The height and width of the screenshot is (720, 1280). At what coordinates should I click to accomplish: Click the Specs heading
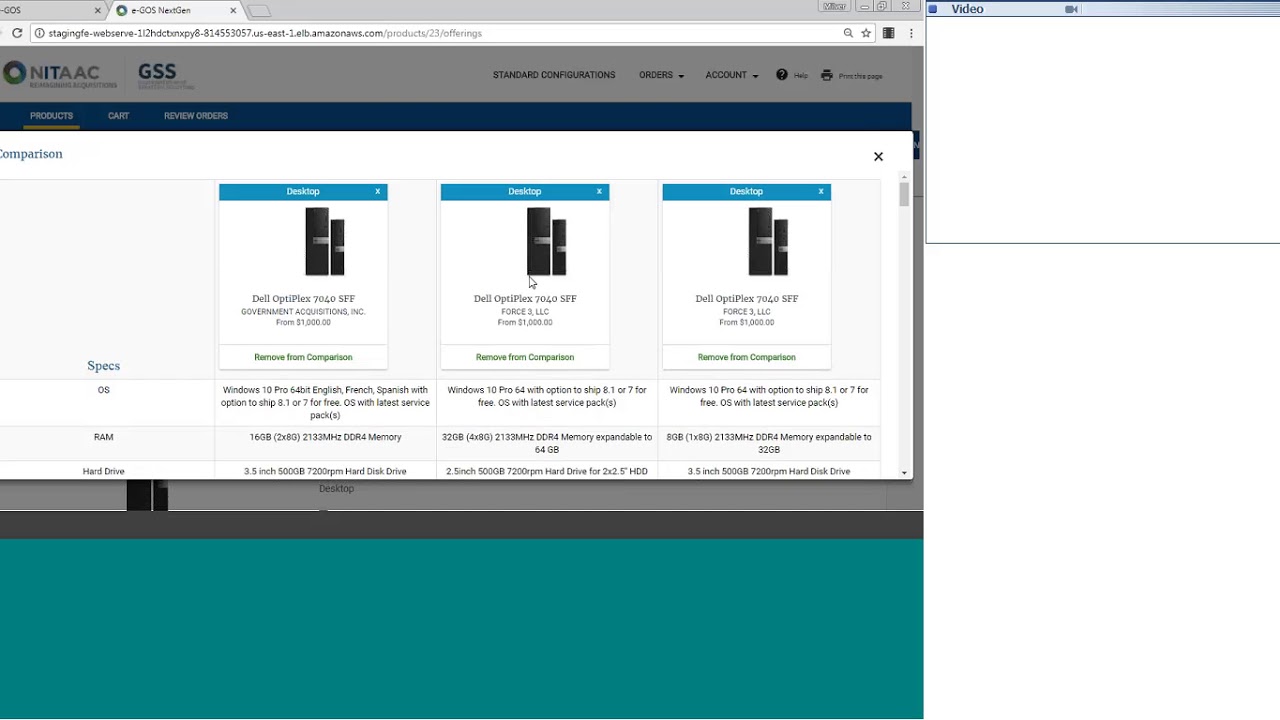103,366
